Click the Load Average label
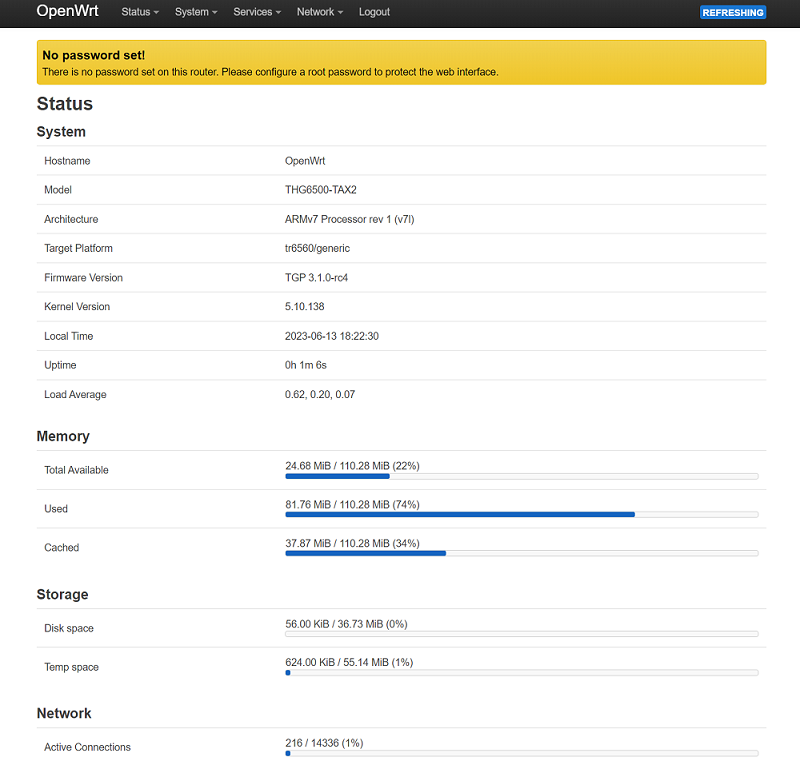This screenshot has width=800, height=773. [x=75, y=394]
